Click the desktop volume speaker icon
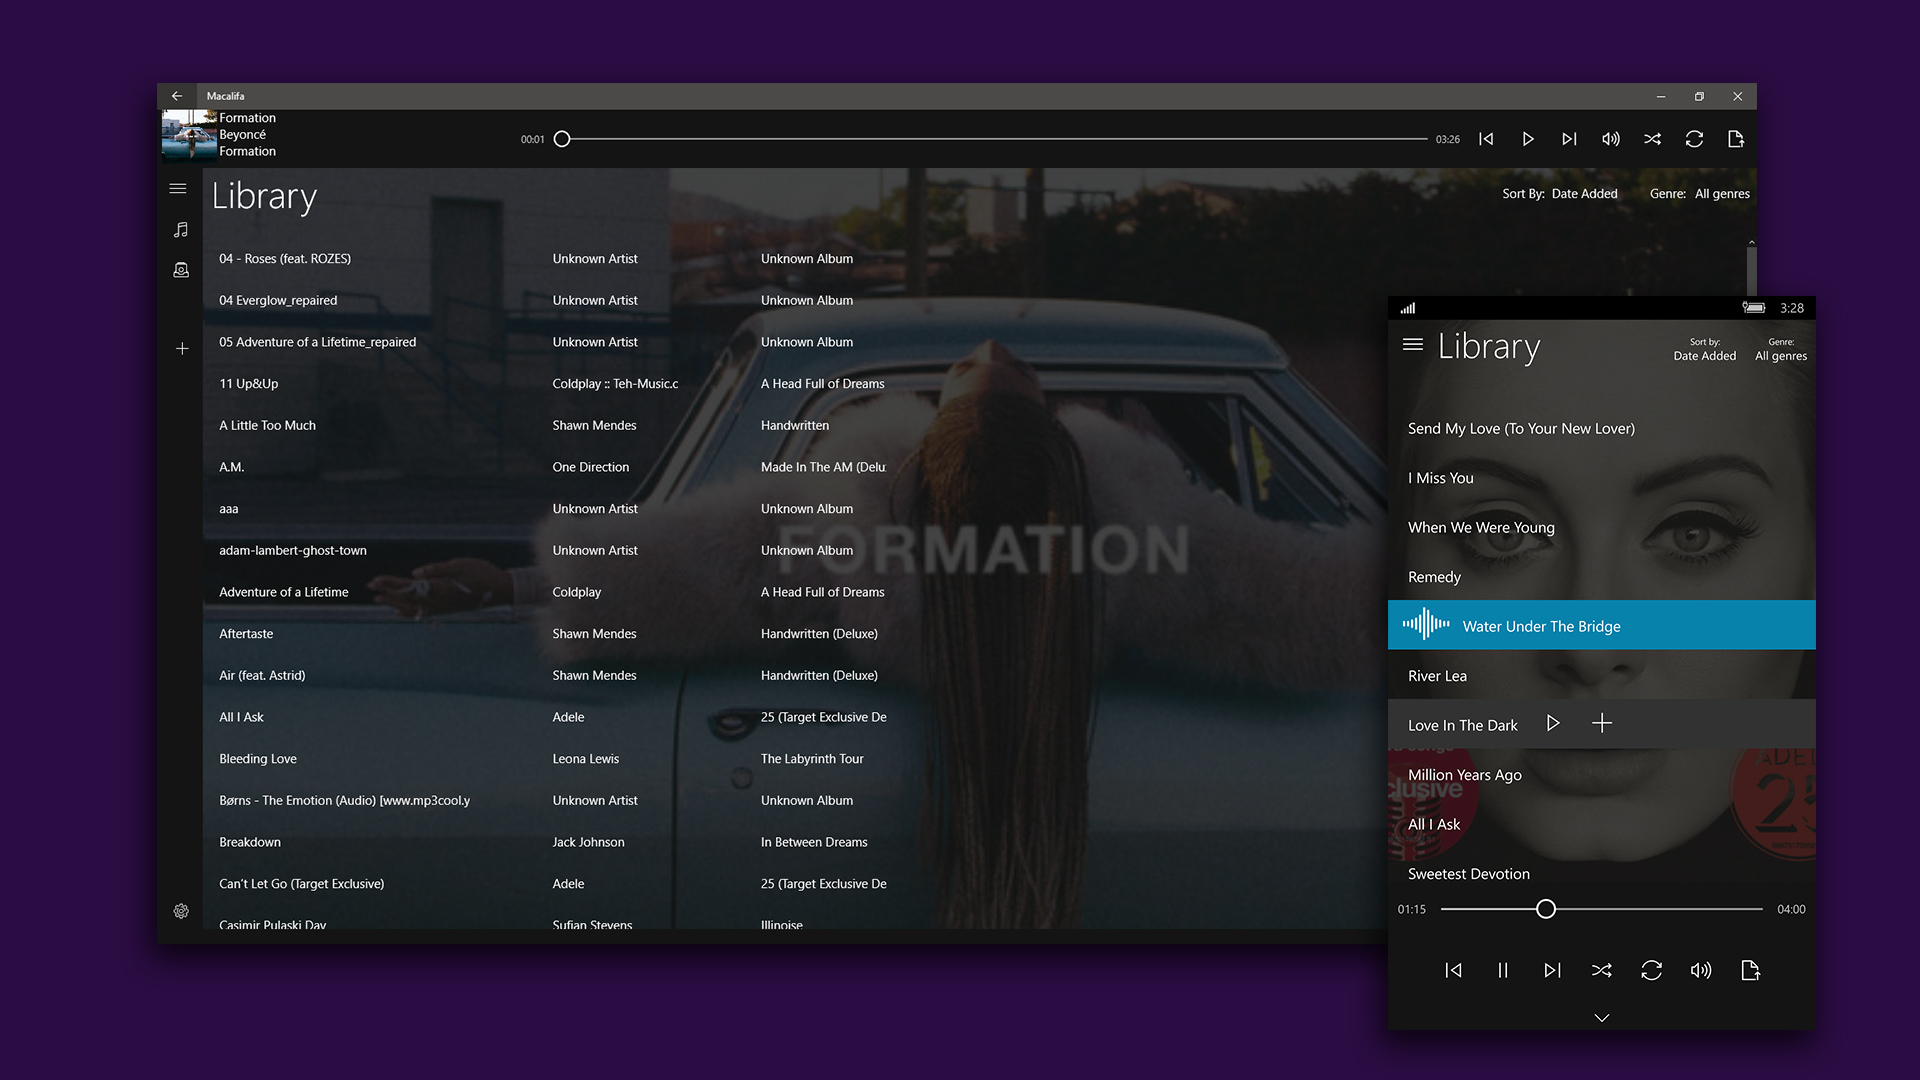Image resolution: width=1920 pixels, height=1080 pixels. (1610, 139)
